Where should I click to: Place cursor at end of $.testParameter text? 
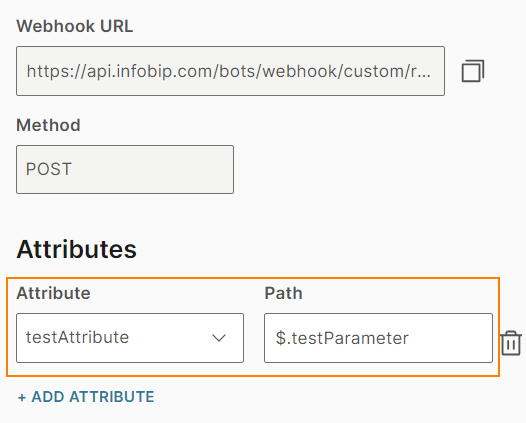pyautogui.click(x=409, y=338)
